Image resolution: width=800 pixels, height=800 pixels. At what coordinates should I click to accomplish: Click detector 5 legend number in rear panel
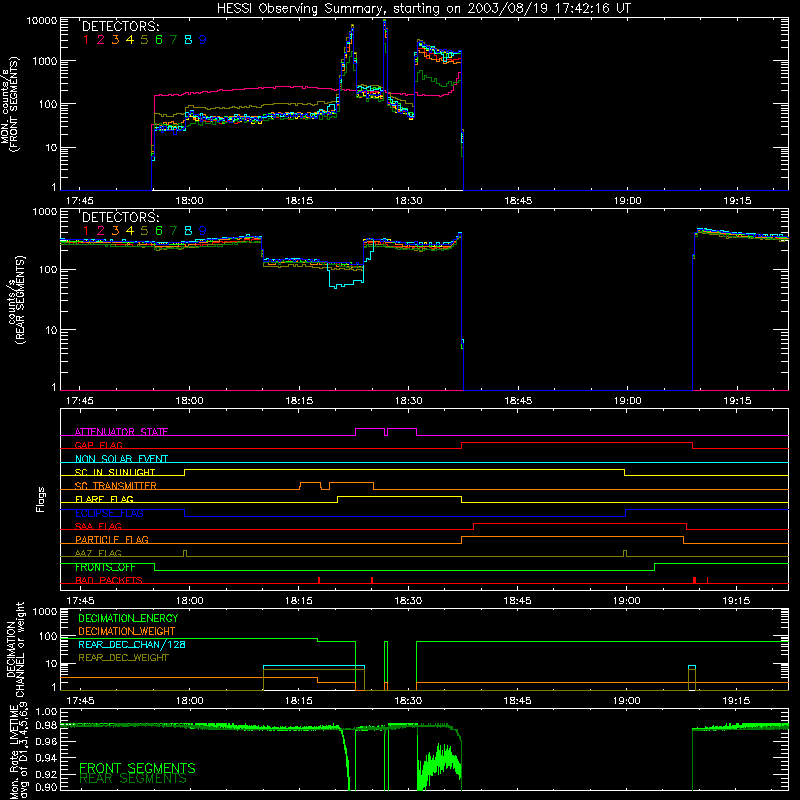(144, 231)
